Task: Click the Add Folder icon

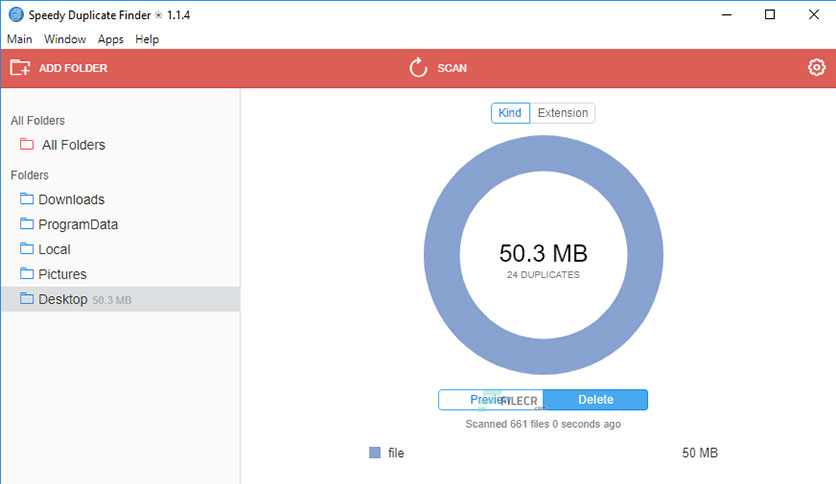Action: [x=20, y=68]
